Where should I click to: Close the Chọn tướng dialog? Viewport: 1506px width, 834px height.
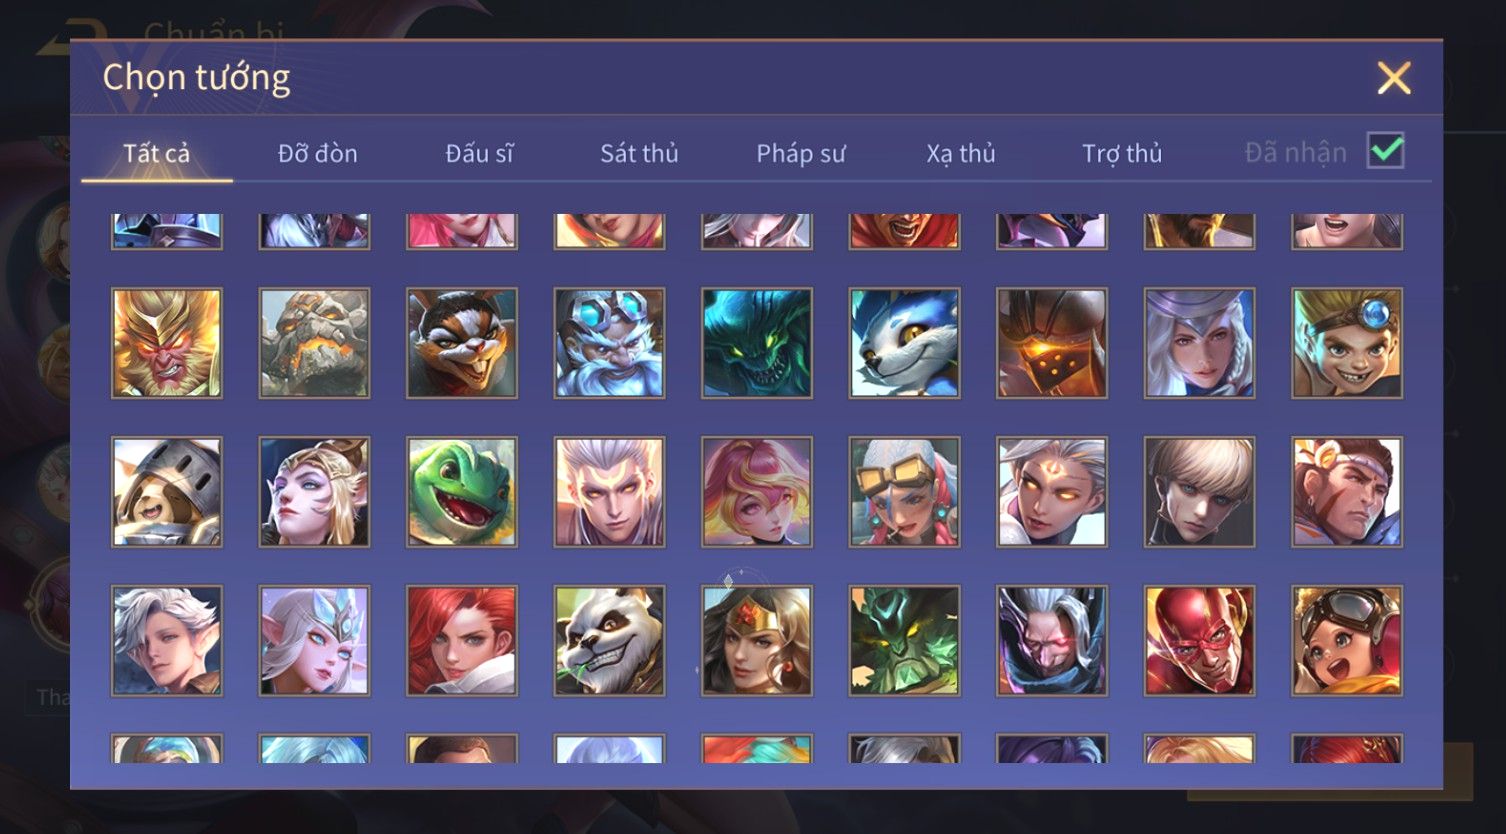[1393, 78]
